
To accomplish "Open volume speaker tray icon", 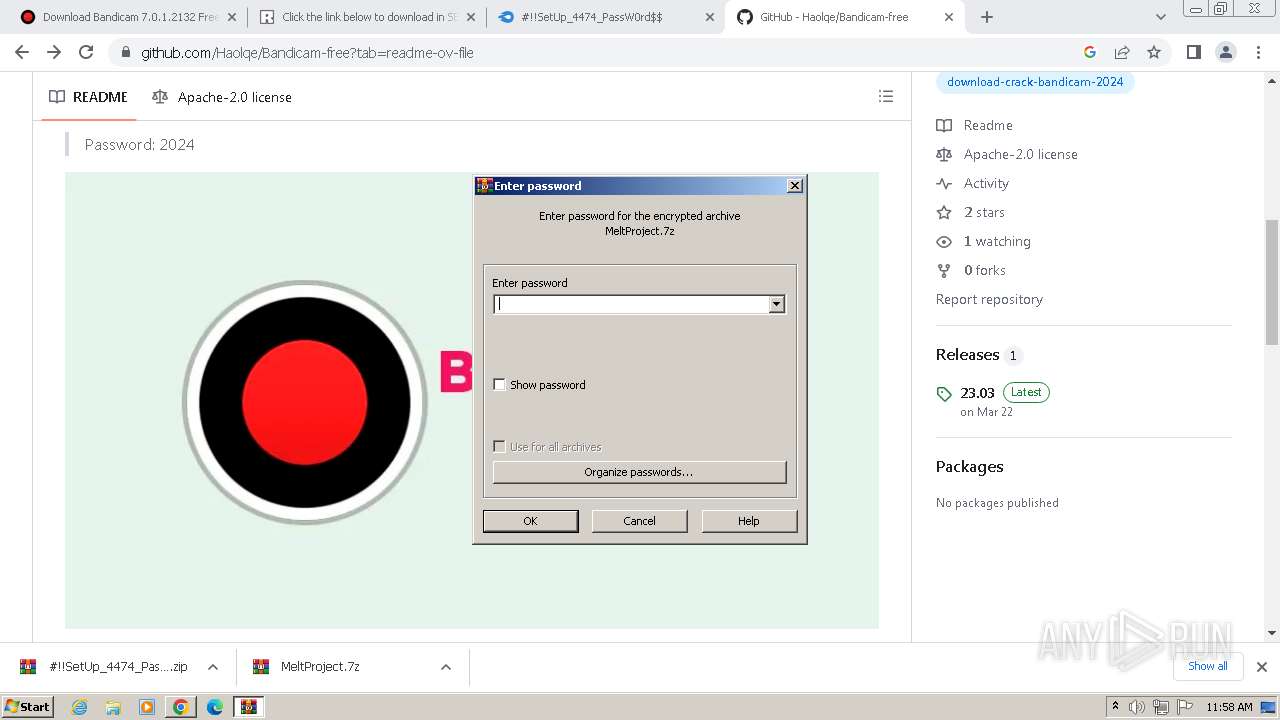I will (1137, 707).
